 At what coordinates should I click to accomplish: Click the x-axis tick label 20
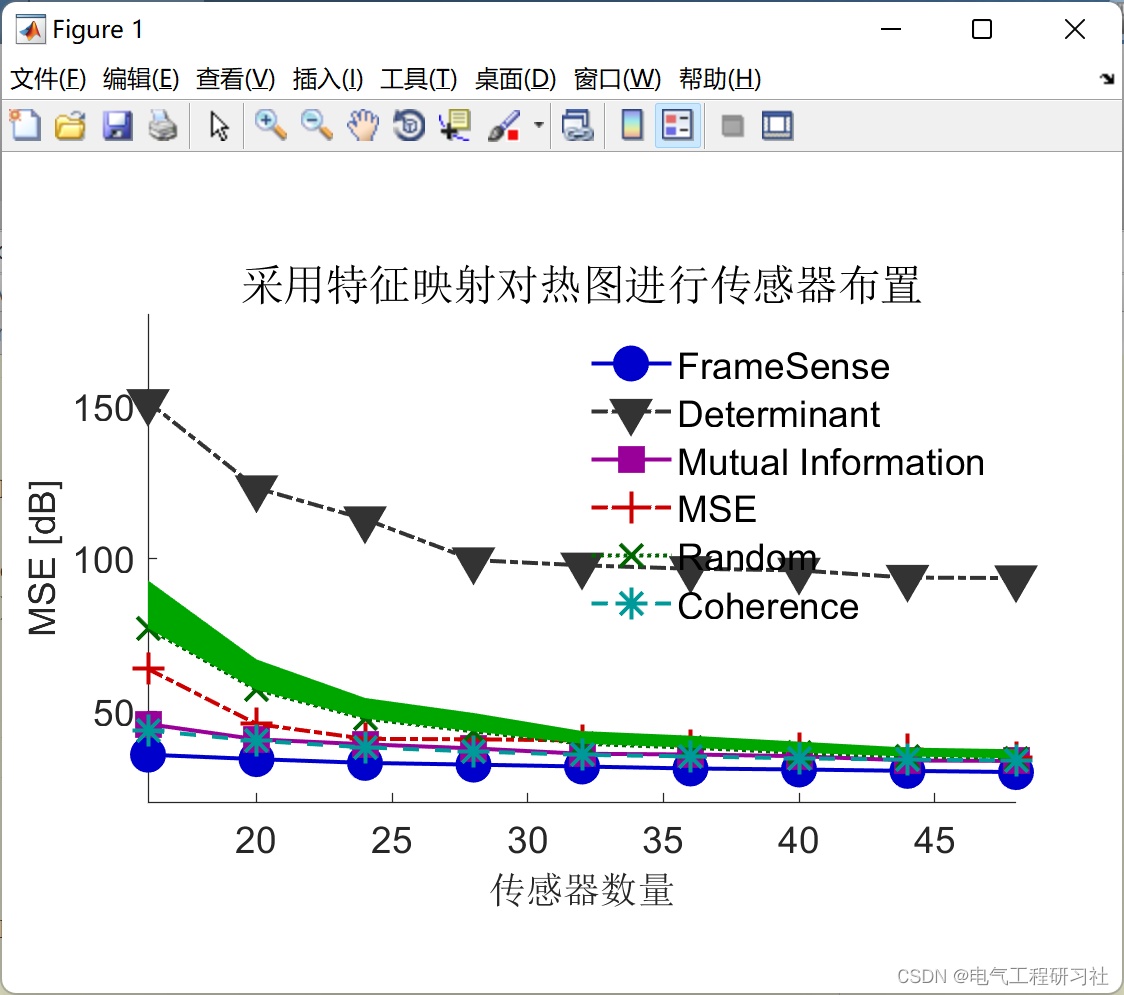255,840
